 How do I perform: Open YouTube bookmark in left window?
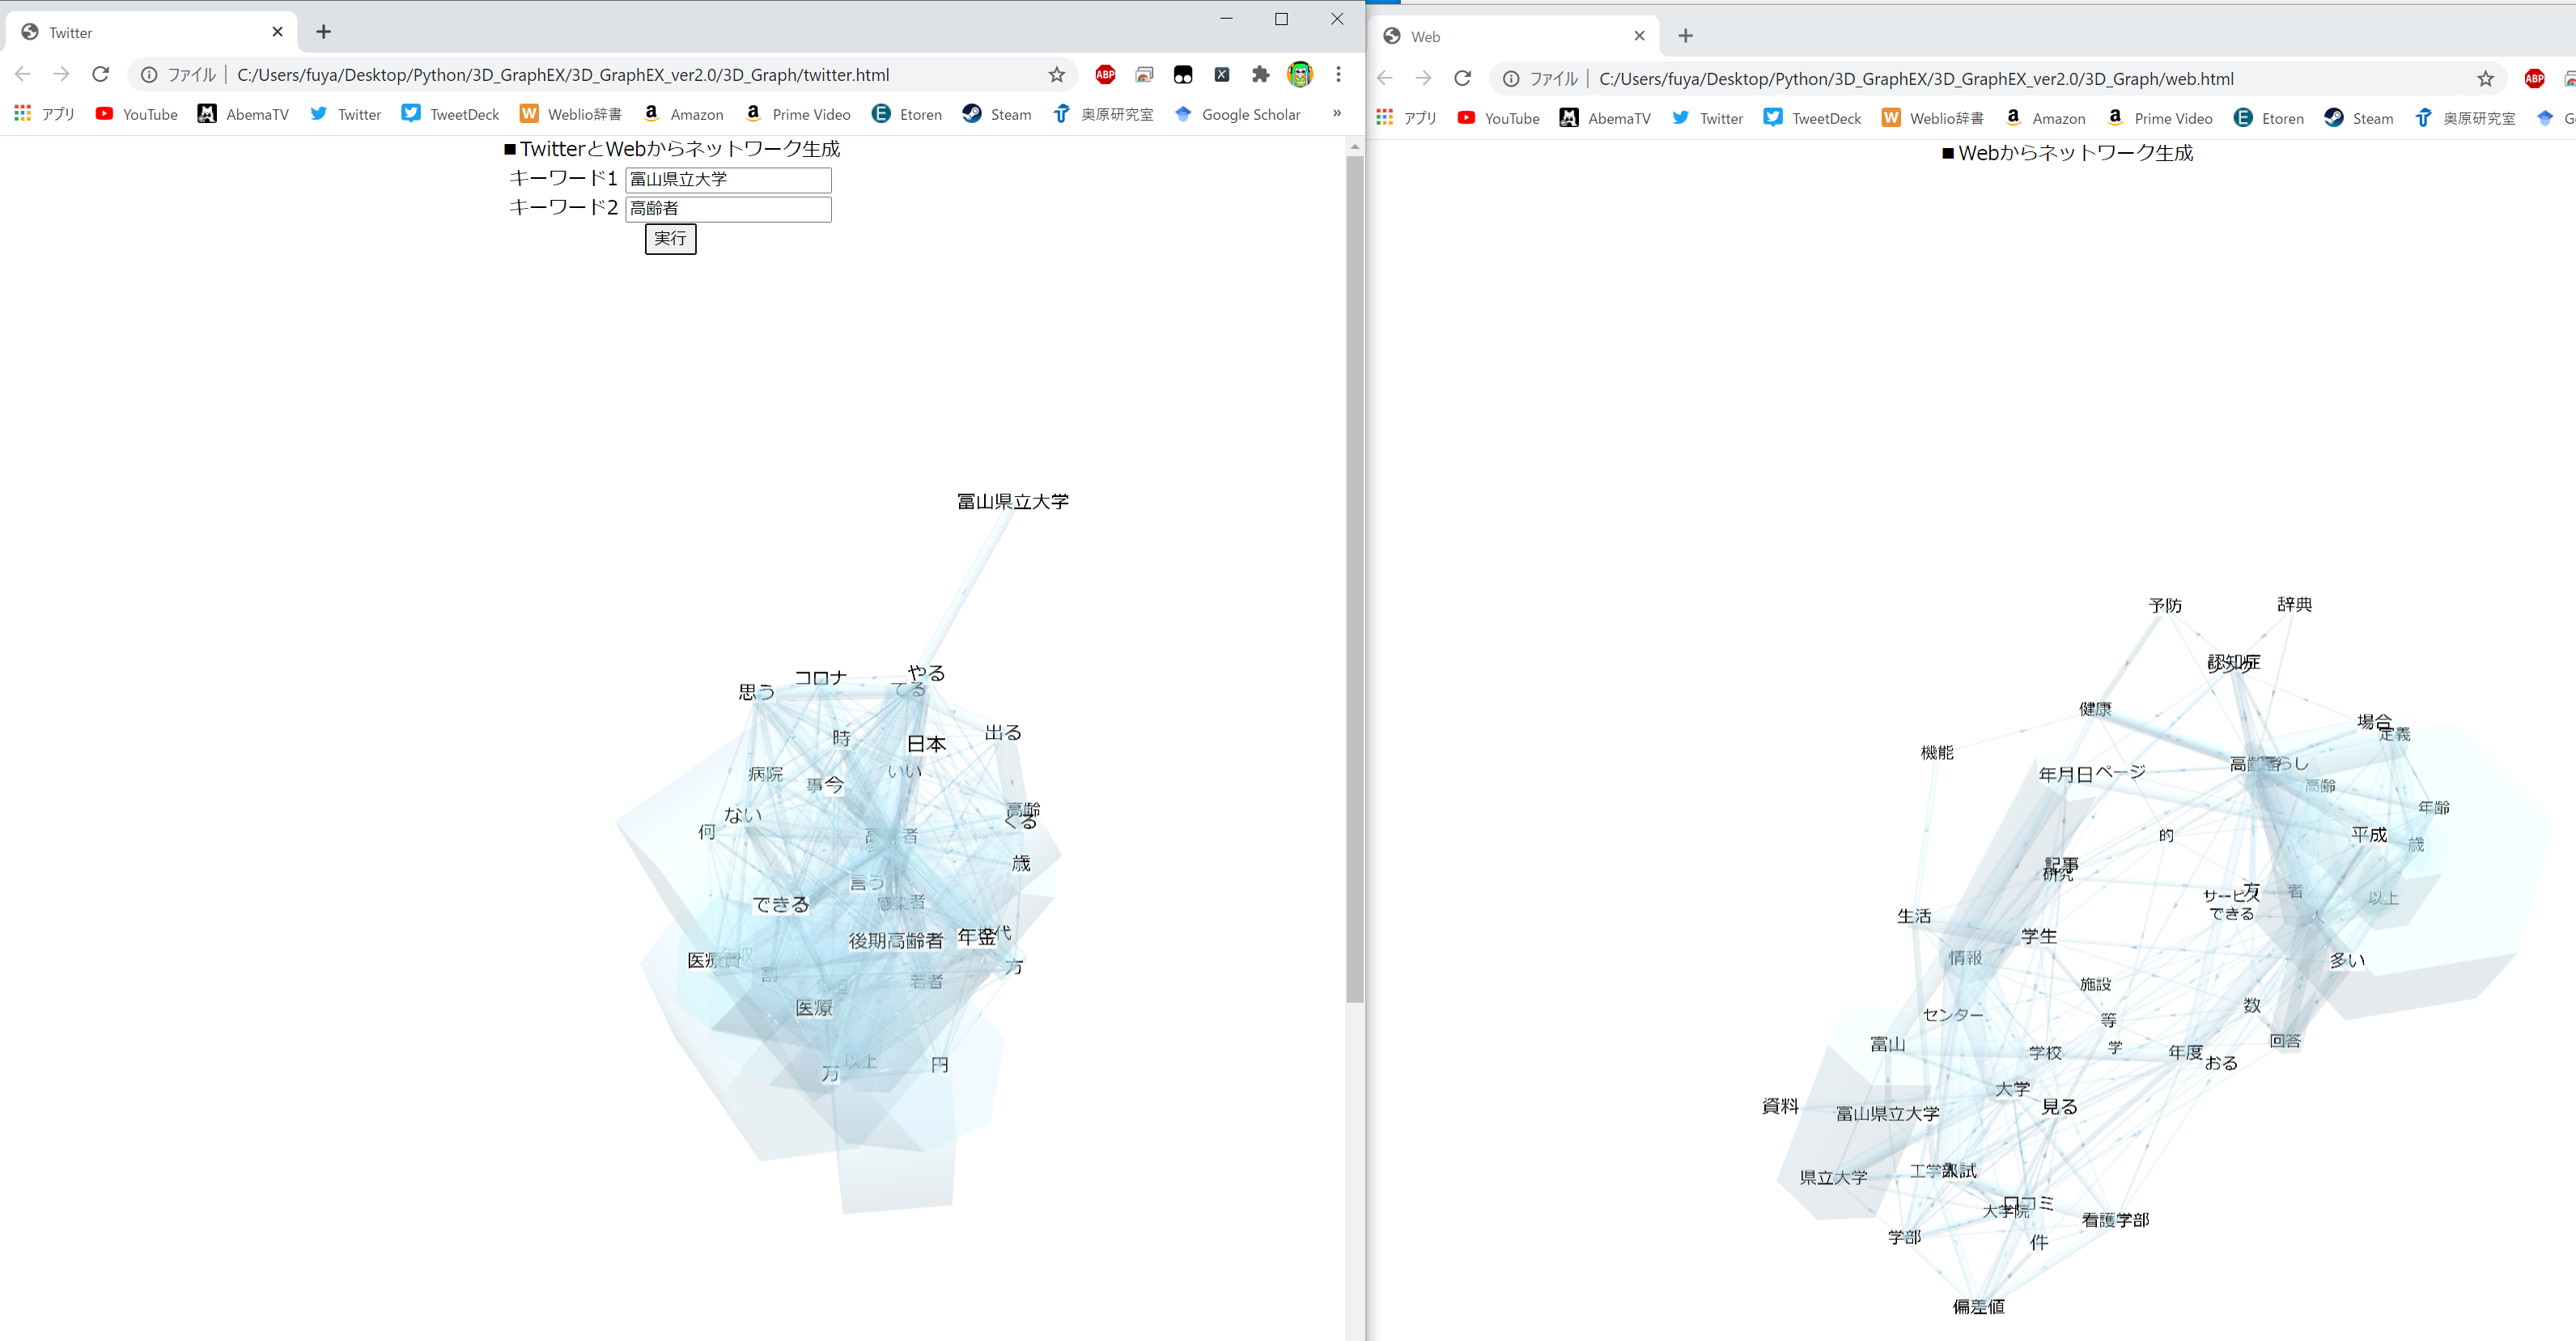click(136, 114)
